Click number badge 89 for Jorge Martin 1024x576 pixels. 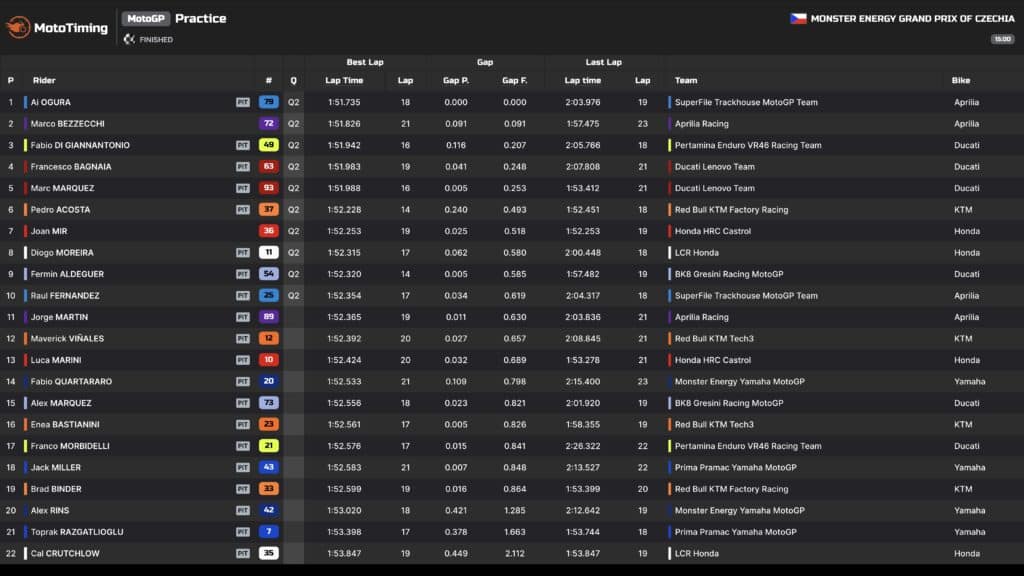[x=268, y=317]
